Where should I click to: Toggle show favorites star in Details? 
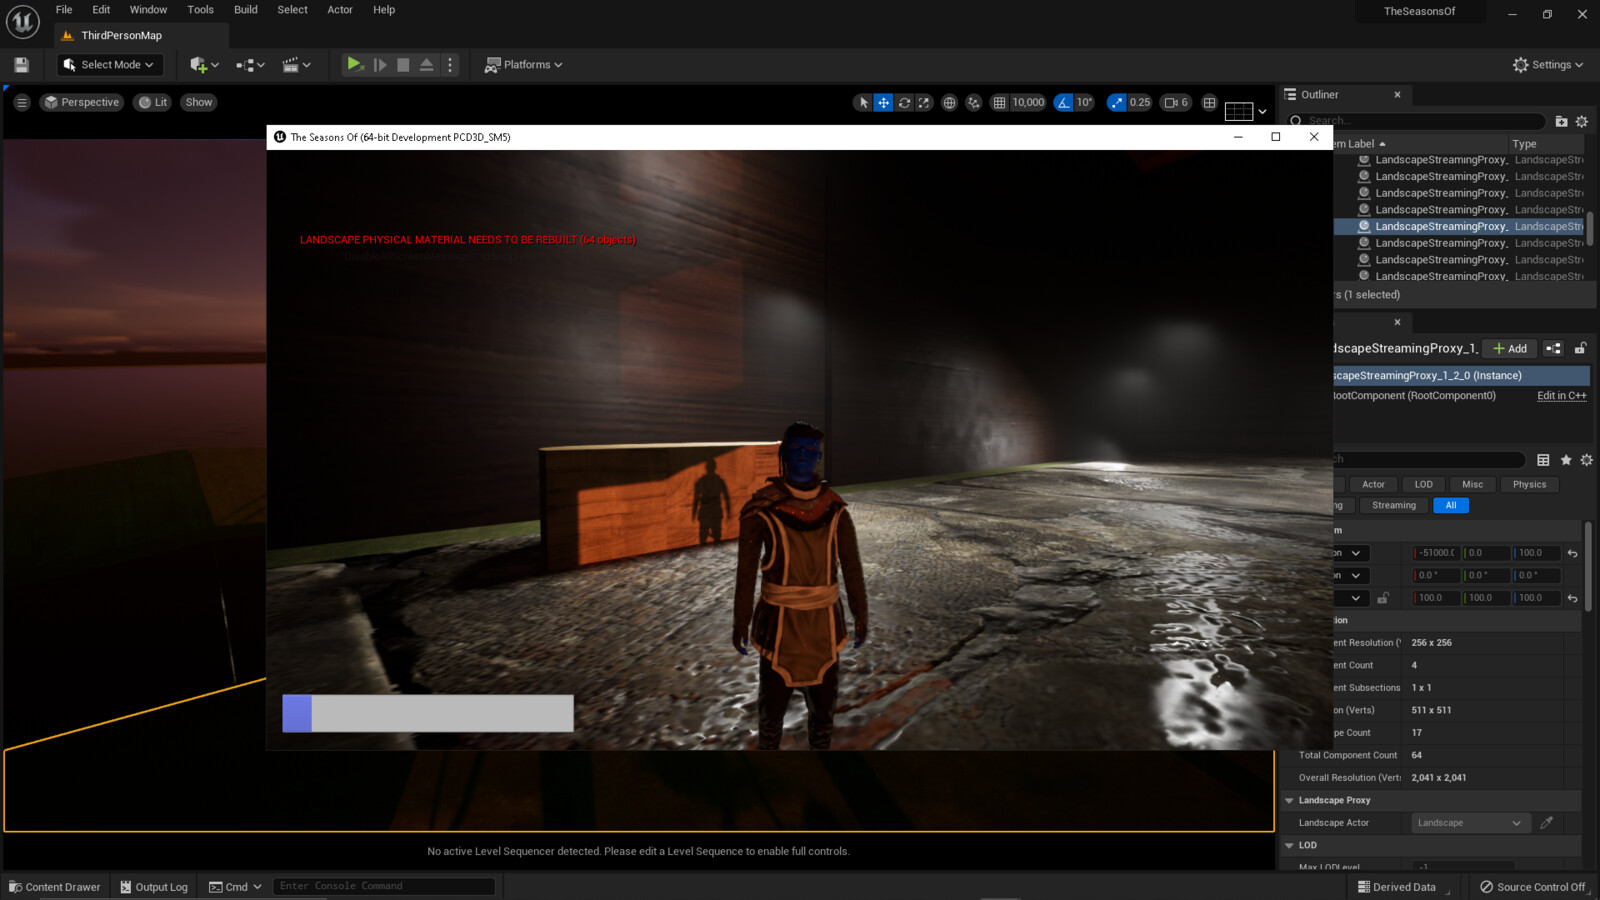[x=1566, y=460]
